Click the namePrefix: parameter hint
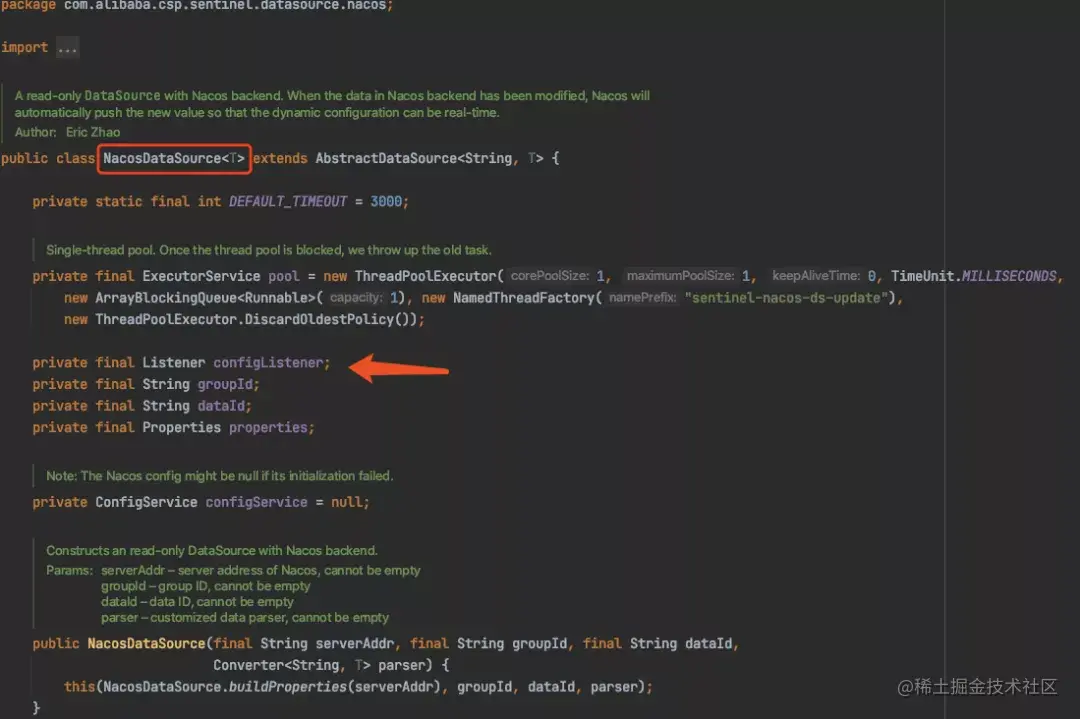 coord(643,298)
